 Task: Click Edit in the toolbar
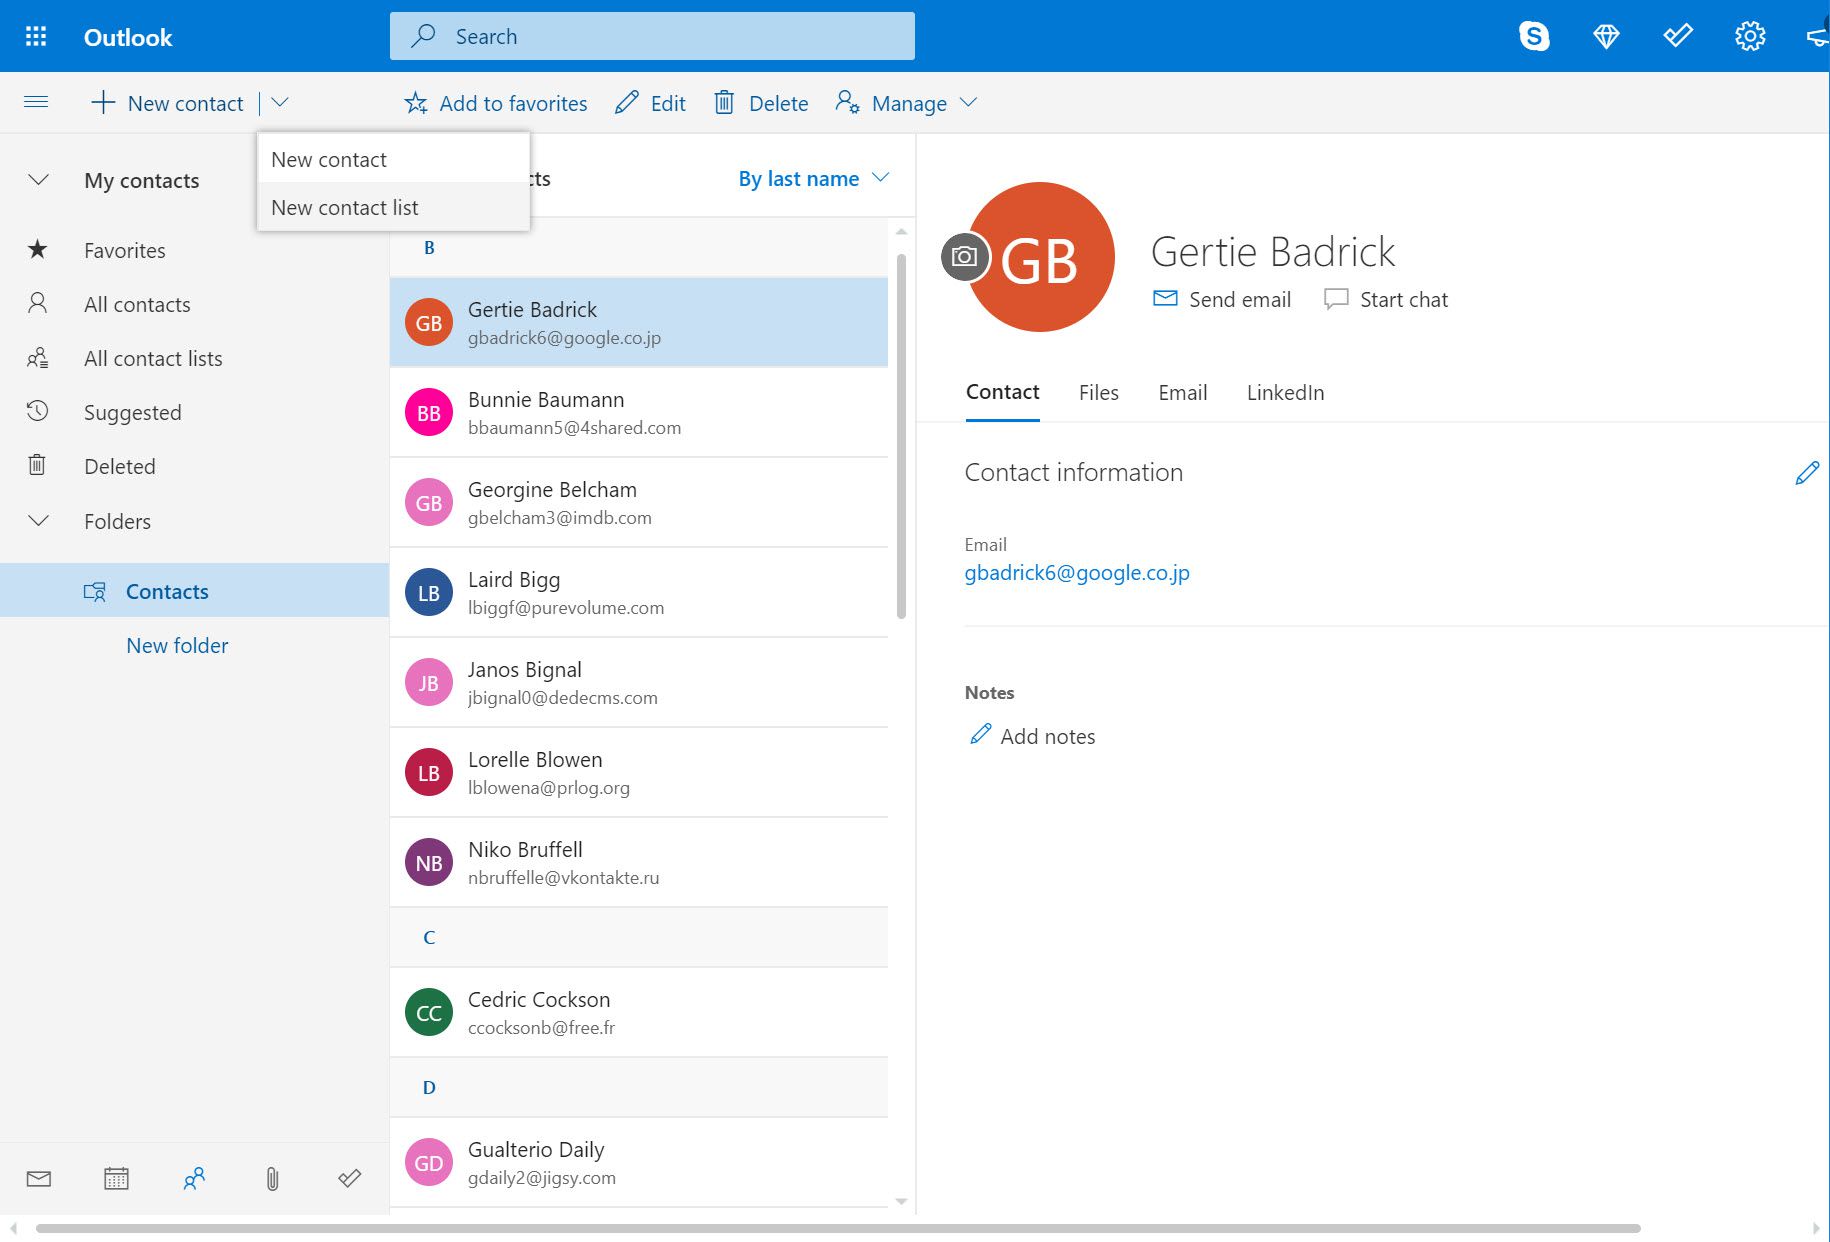(x=650, y=103)
